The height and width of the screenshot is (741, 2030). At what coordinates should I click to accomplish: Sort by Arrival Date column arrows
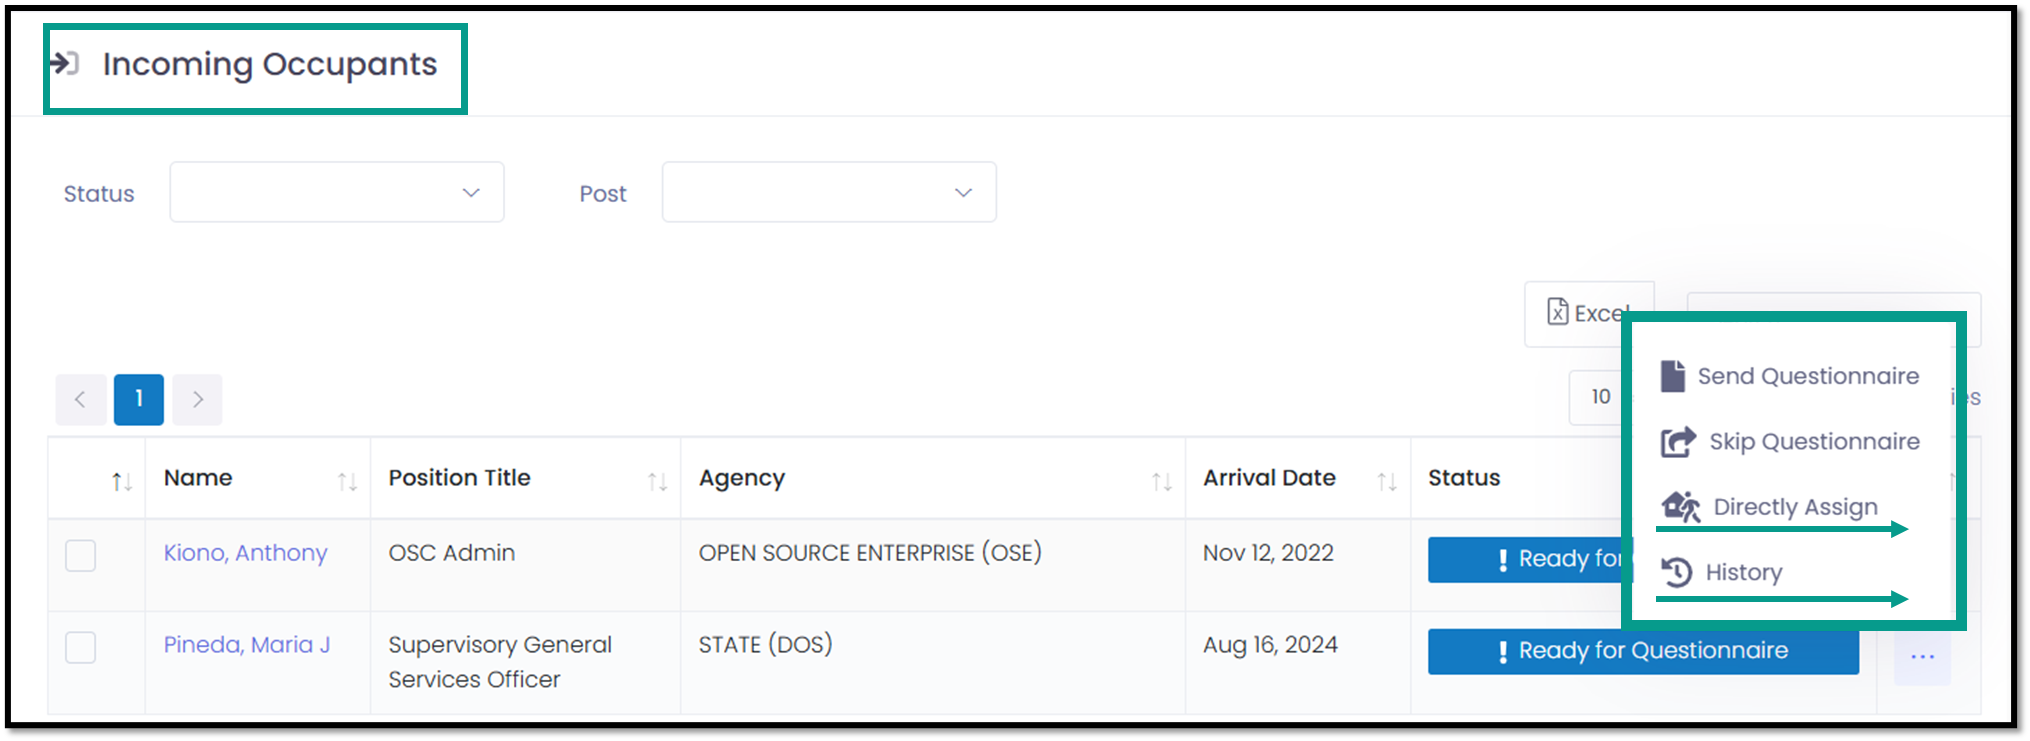1386,482
